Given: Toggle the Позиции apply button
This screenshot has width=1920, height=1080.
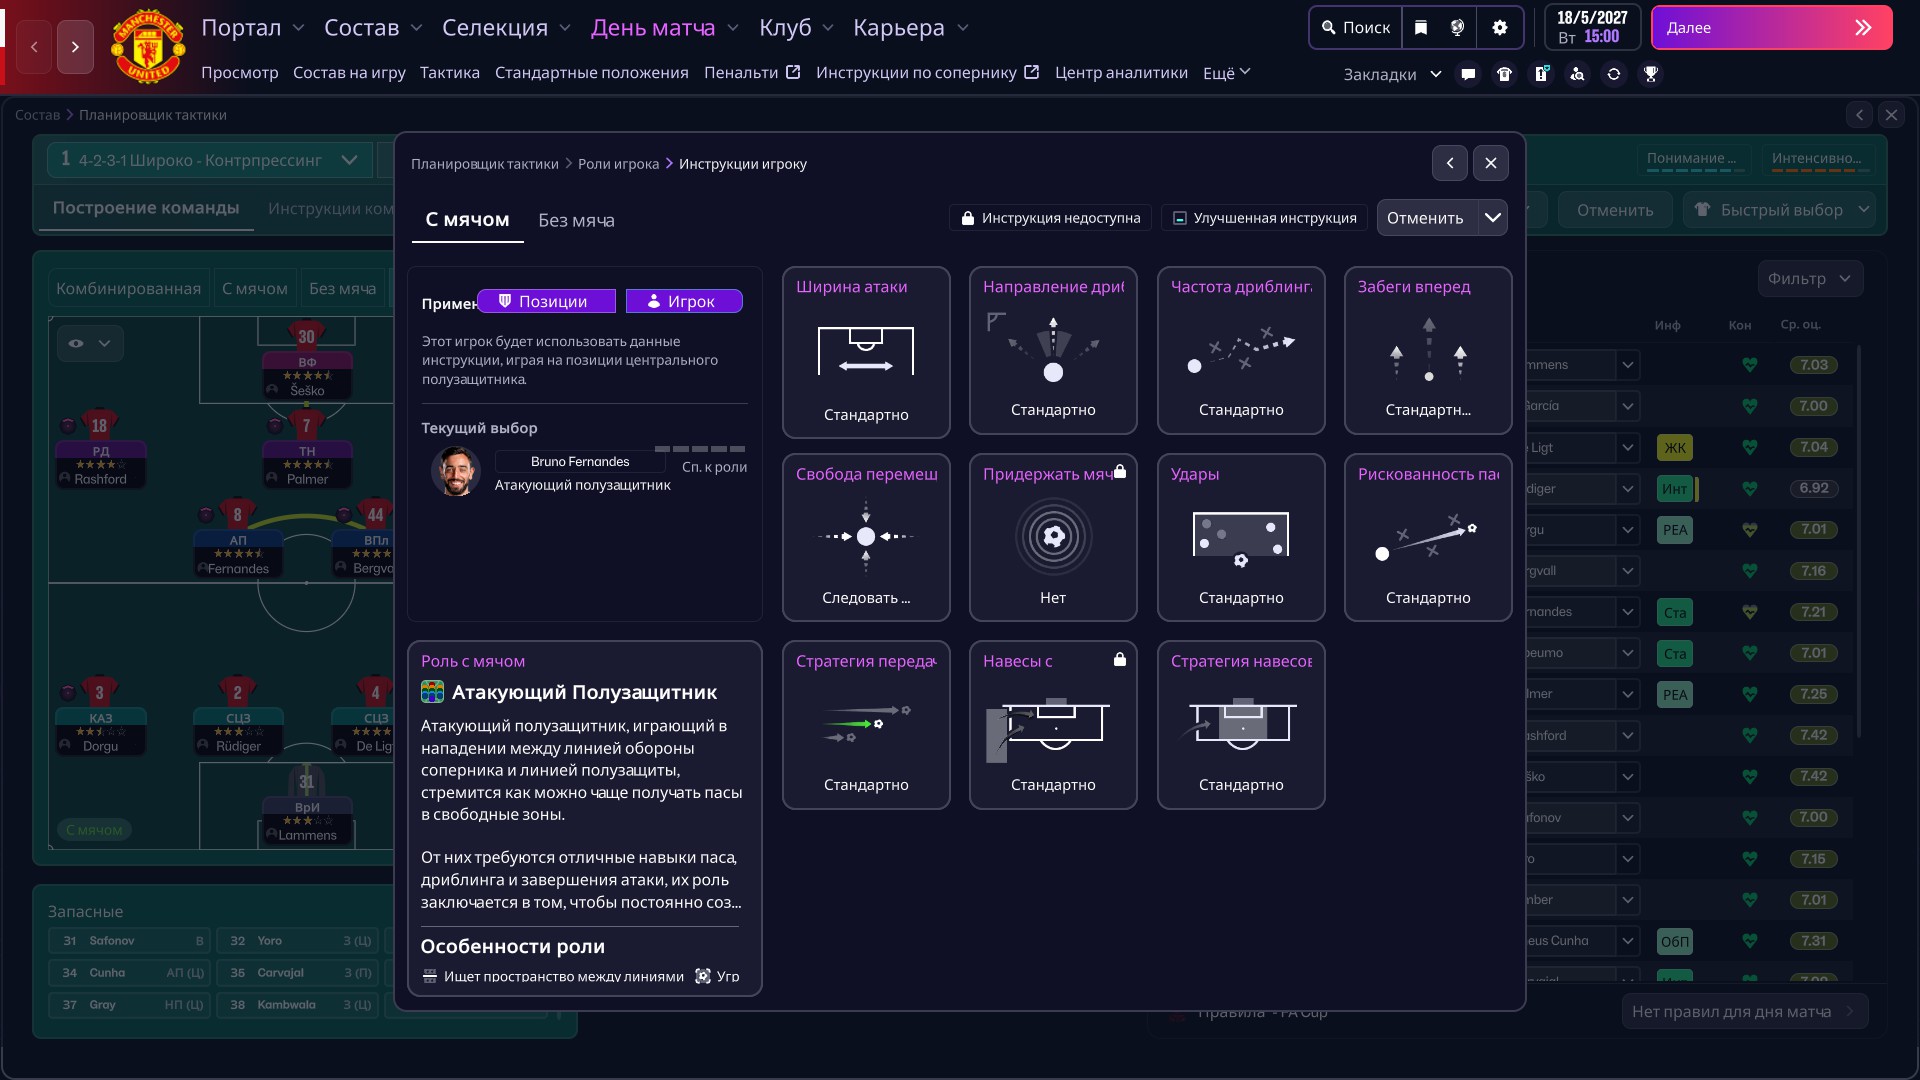Looking at the screenshot, I should [546, 301].
